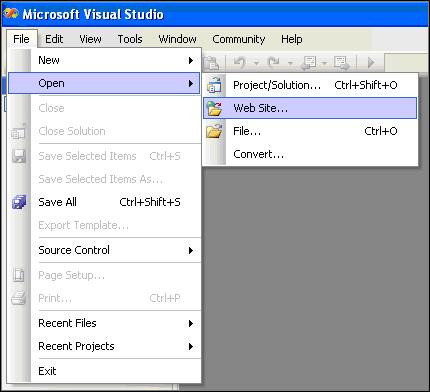430x392 pixels.
Task: Click the Visual Studio title bar logo
Action: (11, 14)
